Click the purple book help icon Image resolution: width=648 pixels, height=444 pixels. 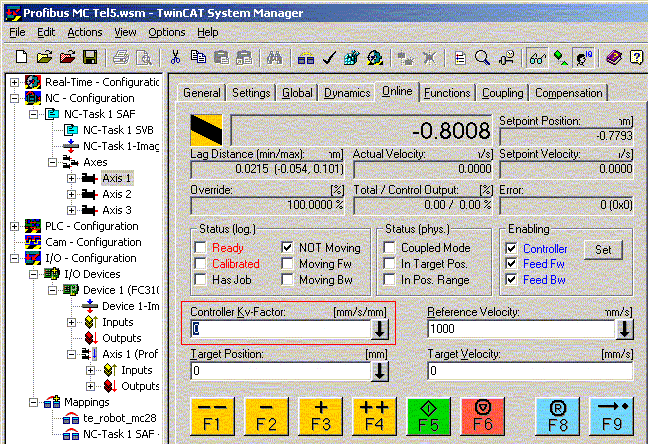pyautogui.click(x=614, y=57)
